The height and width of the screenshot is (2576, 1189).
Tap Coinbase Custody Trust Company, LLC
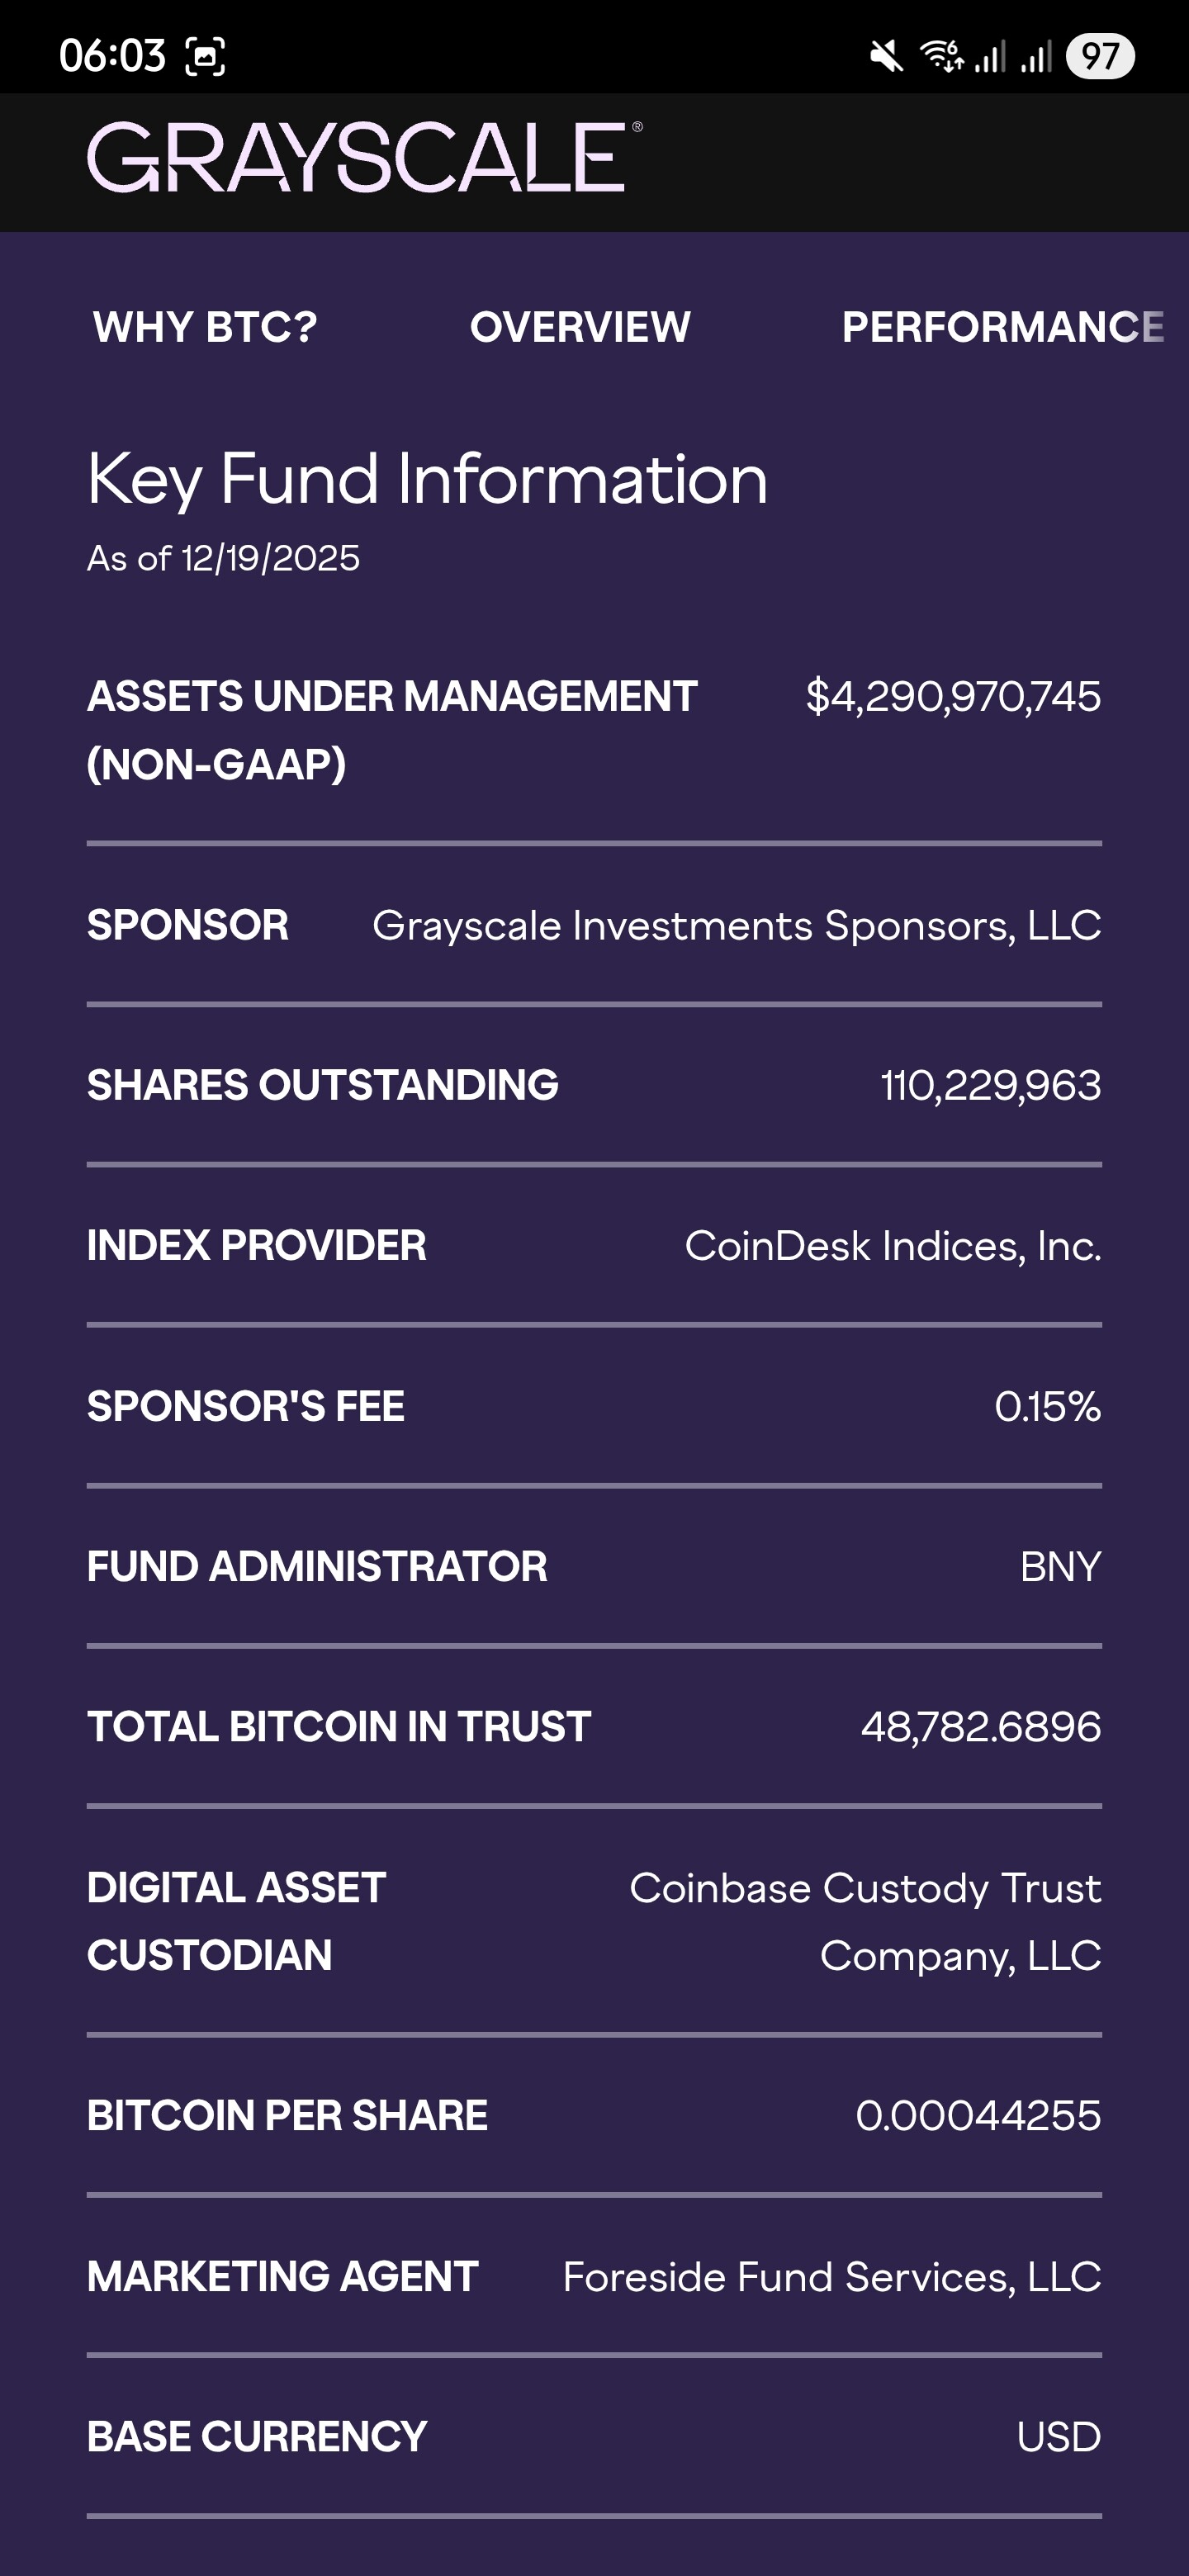865,1921
